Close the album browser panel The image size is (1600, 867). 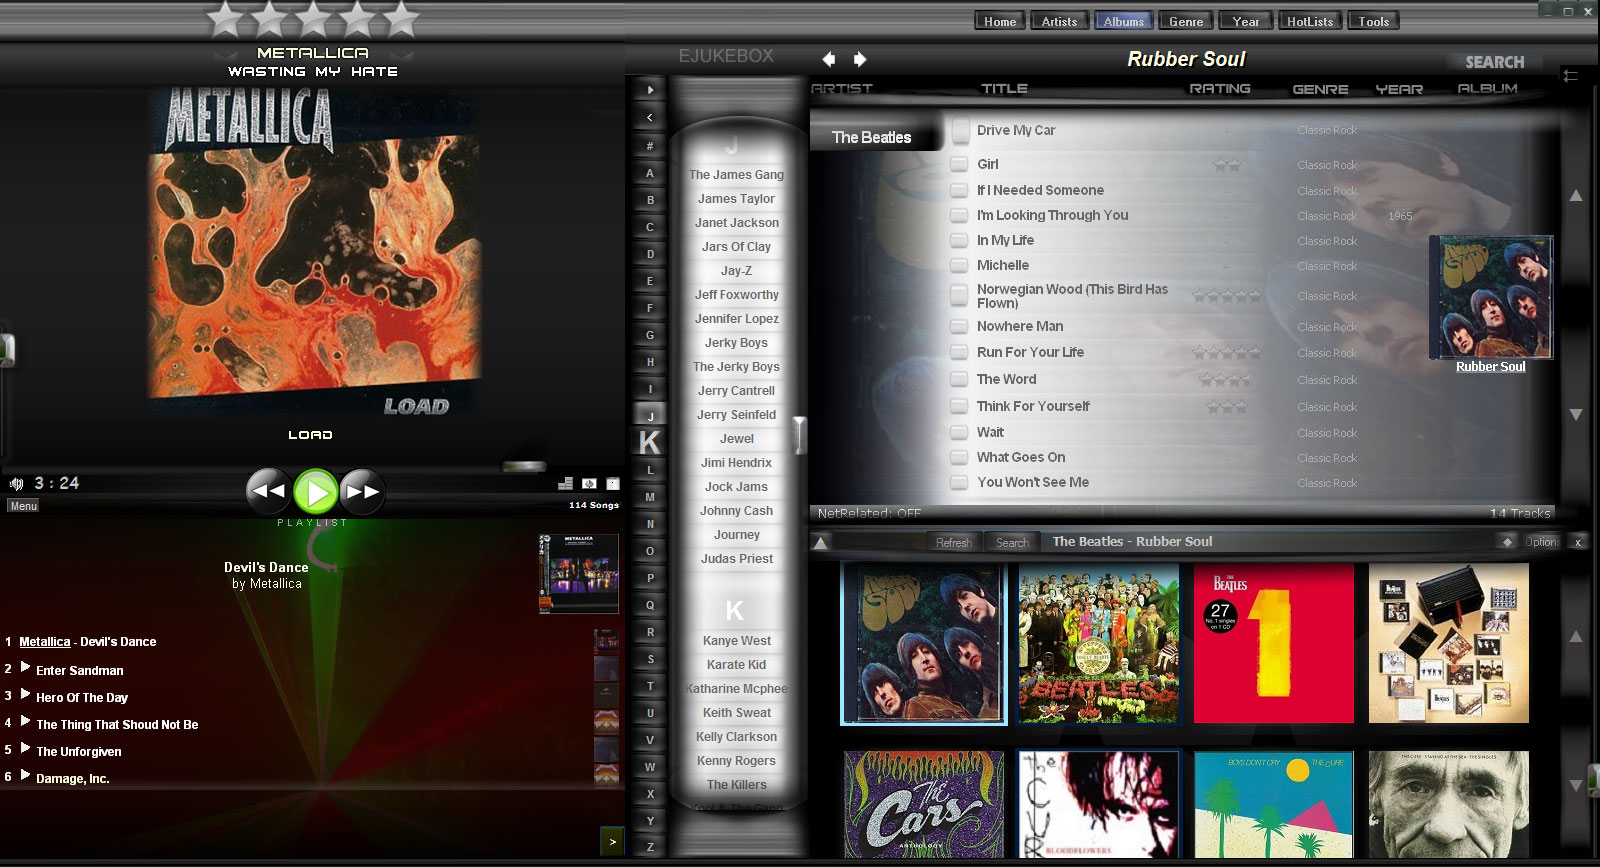tap(1578, 542)
